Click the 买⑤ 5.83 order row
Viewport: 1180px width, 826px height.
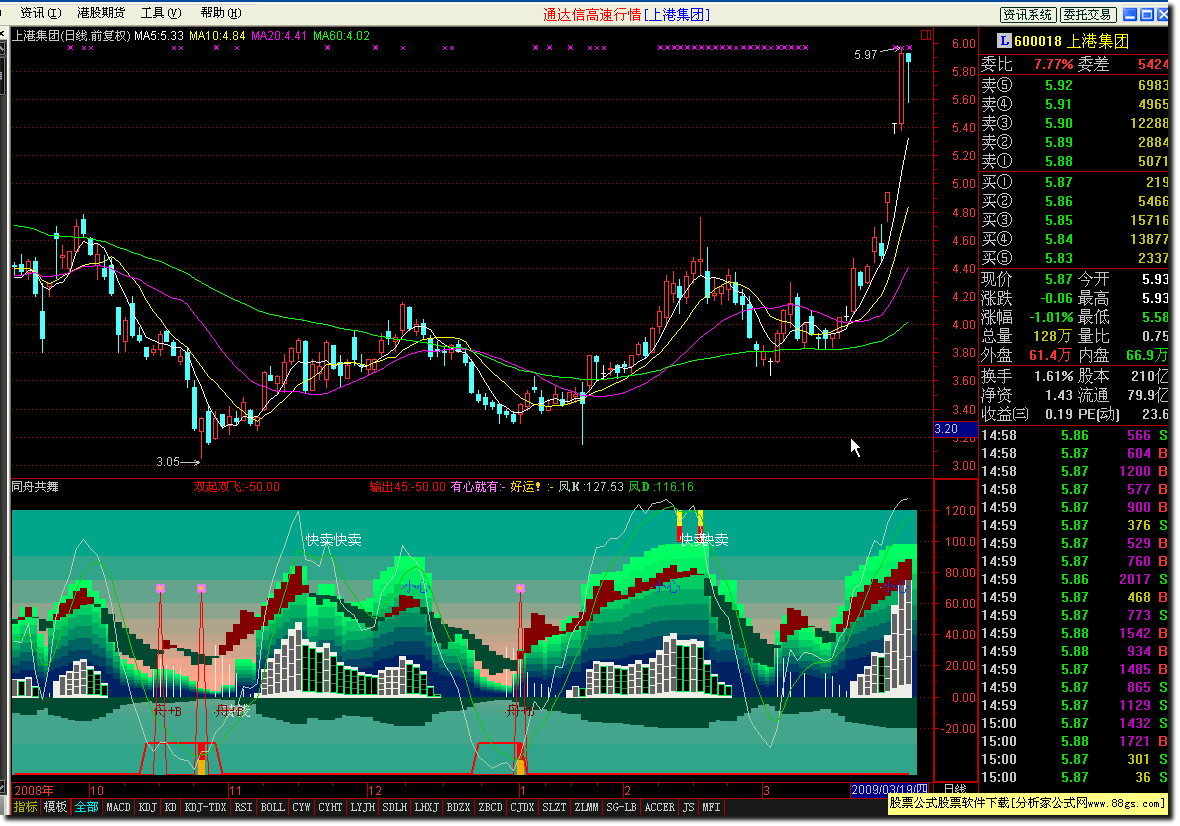point(1075,258)
